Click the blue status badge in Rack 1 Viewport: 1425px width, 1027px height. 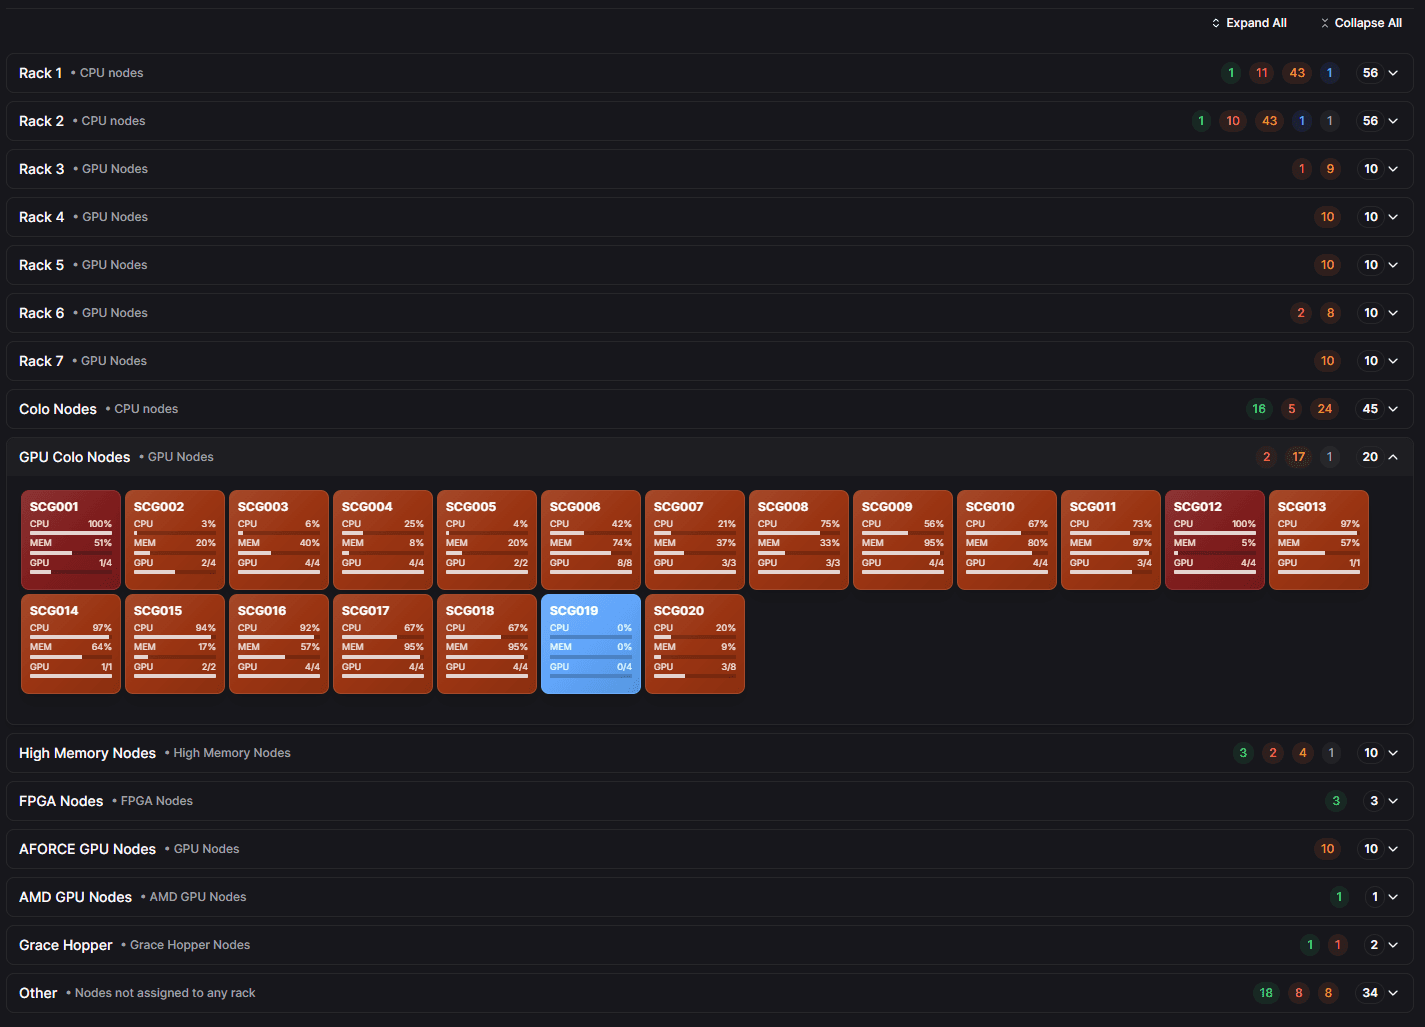coord(1329,73)
